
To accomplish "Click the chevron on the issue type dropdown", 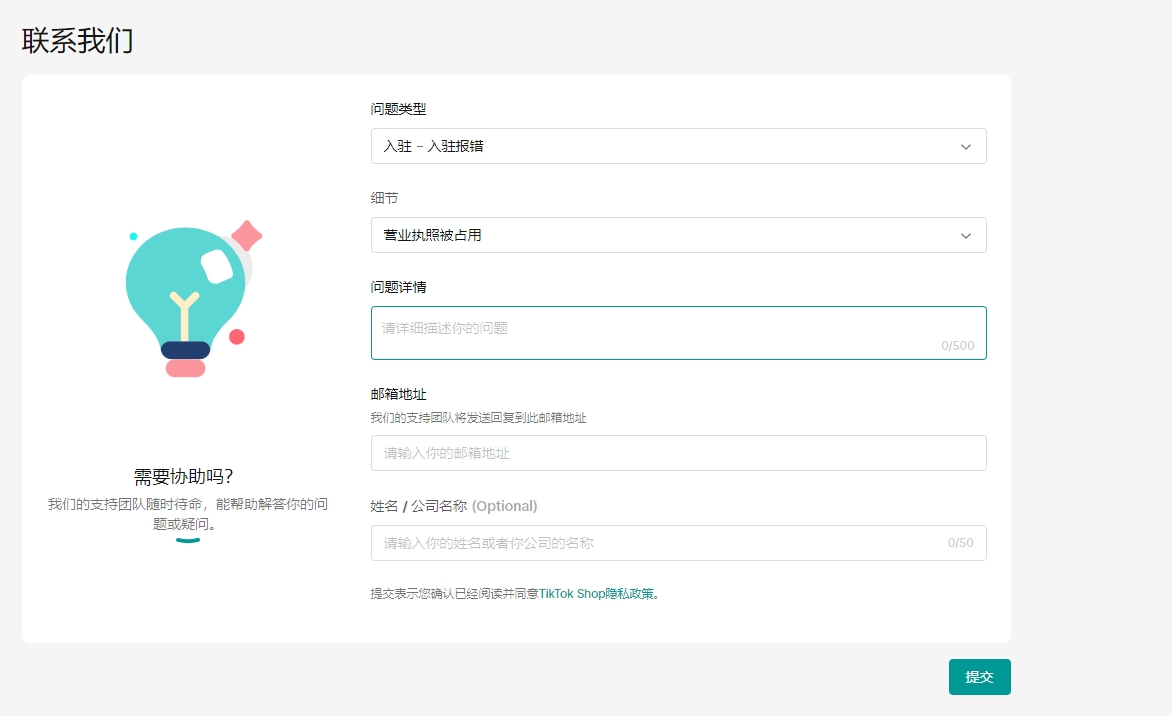I will click(x=966, y=146).
